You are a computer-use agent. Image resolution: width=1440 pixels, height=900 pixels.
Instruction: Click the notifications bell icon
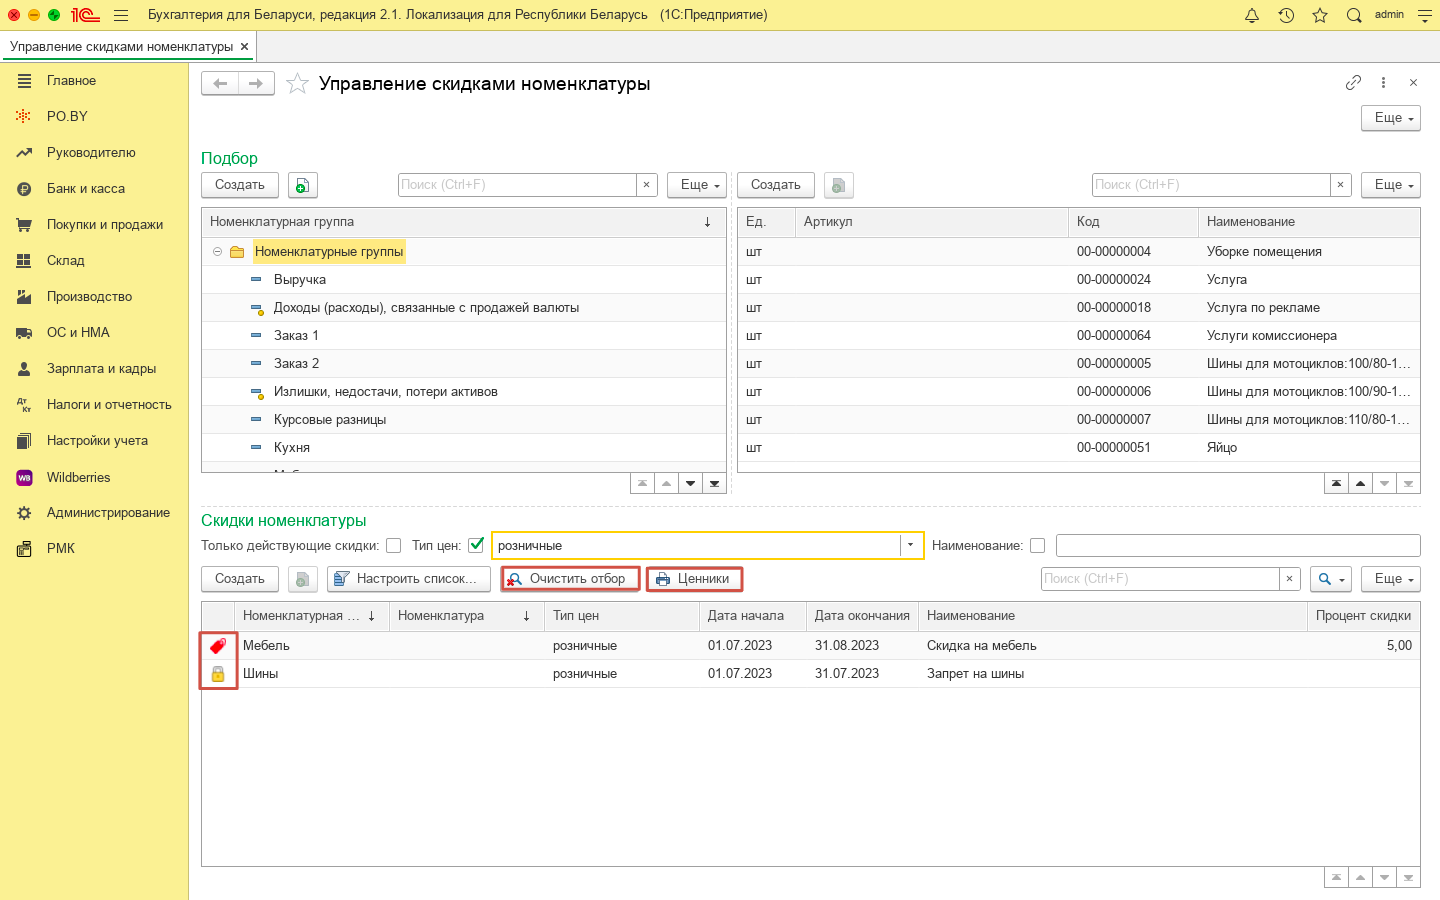pos(1251,15)
